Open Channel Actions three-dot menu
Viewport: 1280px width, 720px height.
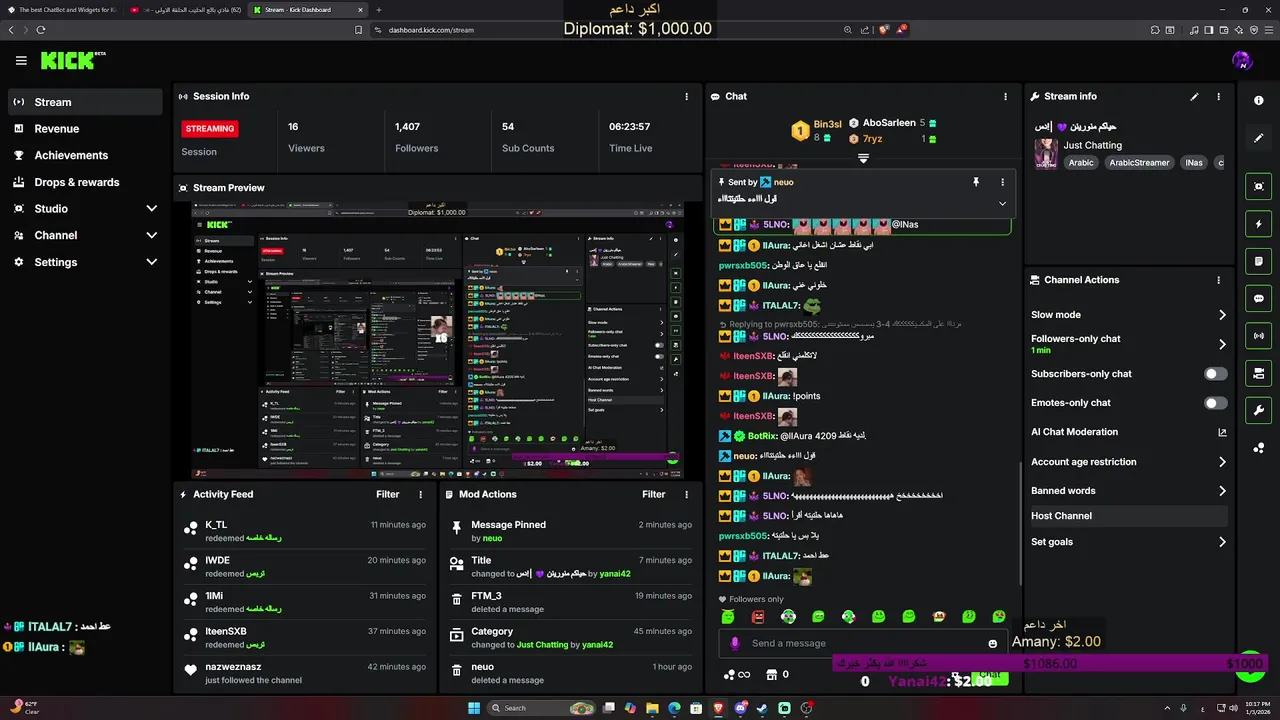click(x=1218, y=280)
